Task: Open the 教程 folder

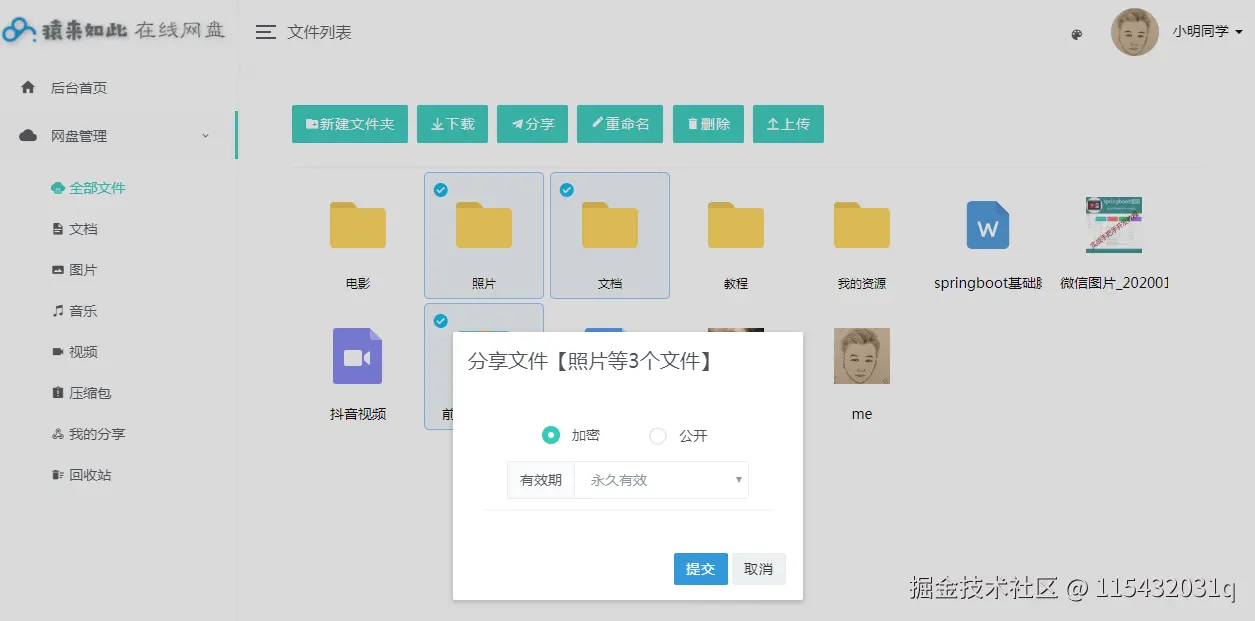Action: [735, 225]
